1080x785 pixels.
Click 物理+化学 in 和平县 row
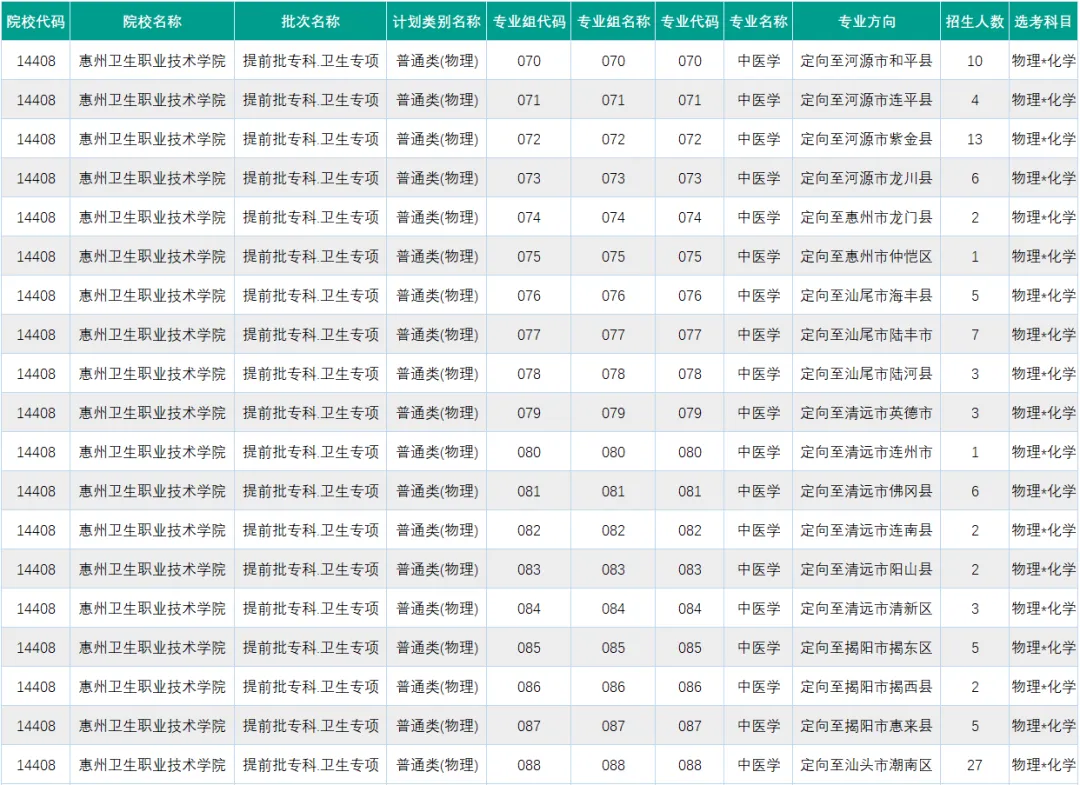pos(1043,61)
